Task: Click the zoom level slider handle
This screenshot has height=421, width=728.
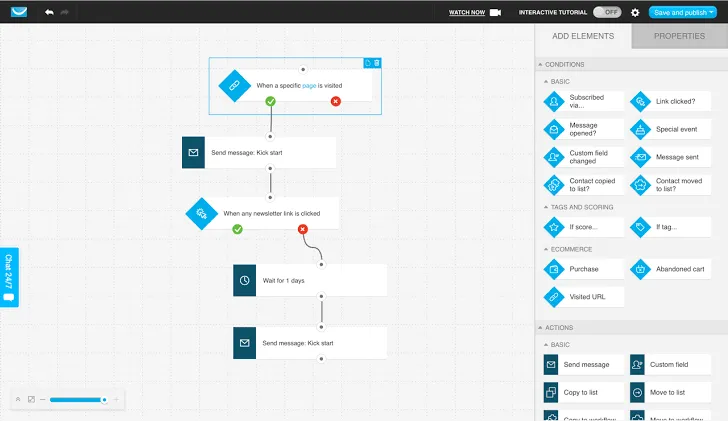Action: [103, 399]
